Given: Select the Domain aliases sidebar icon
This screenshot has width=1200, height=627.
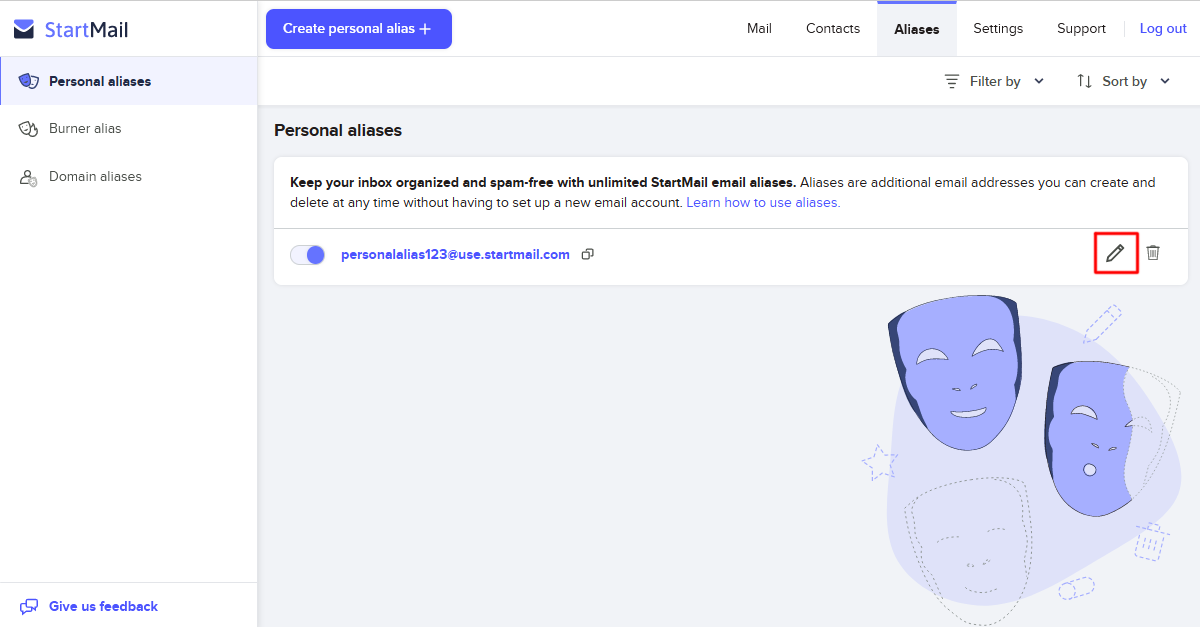Looking at the screenshot, I should pos(29,176).
